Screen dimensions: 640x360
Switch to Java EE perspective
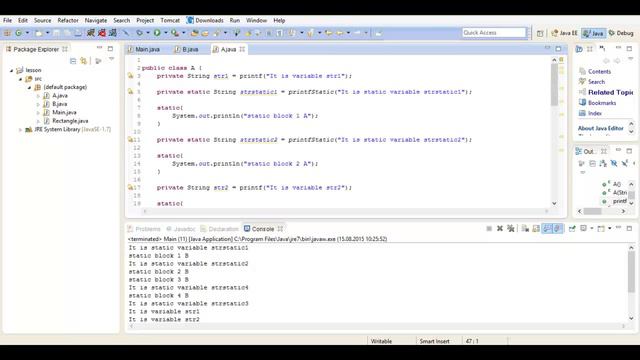(x=564, y=33)
